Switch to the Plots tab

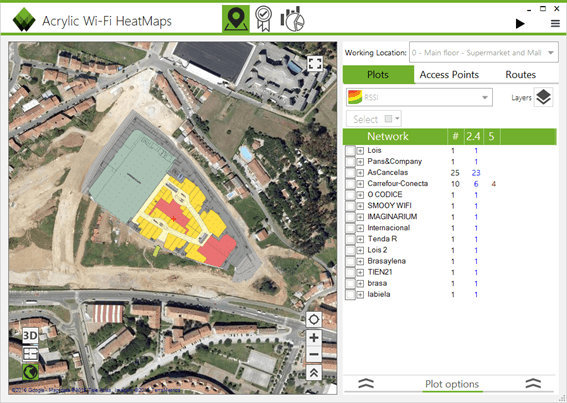click(378, 75)
